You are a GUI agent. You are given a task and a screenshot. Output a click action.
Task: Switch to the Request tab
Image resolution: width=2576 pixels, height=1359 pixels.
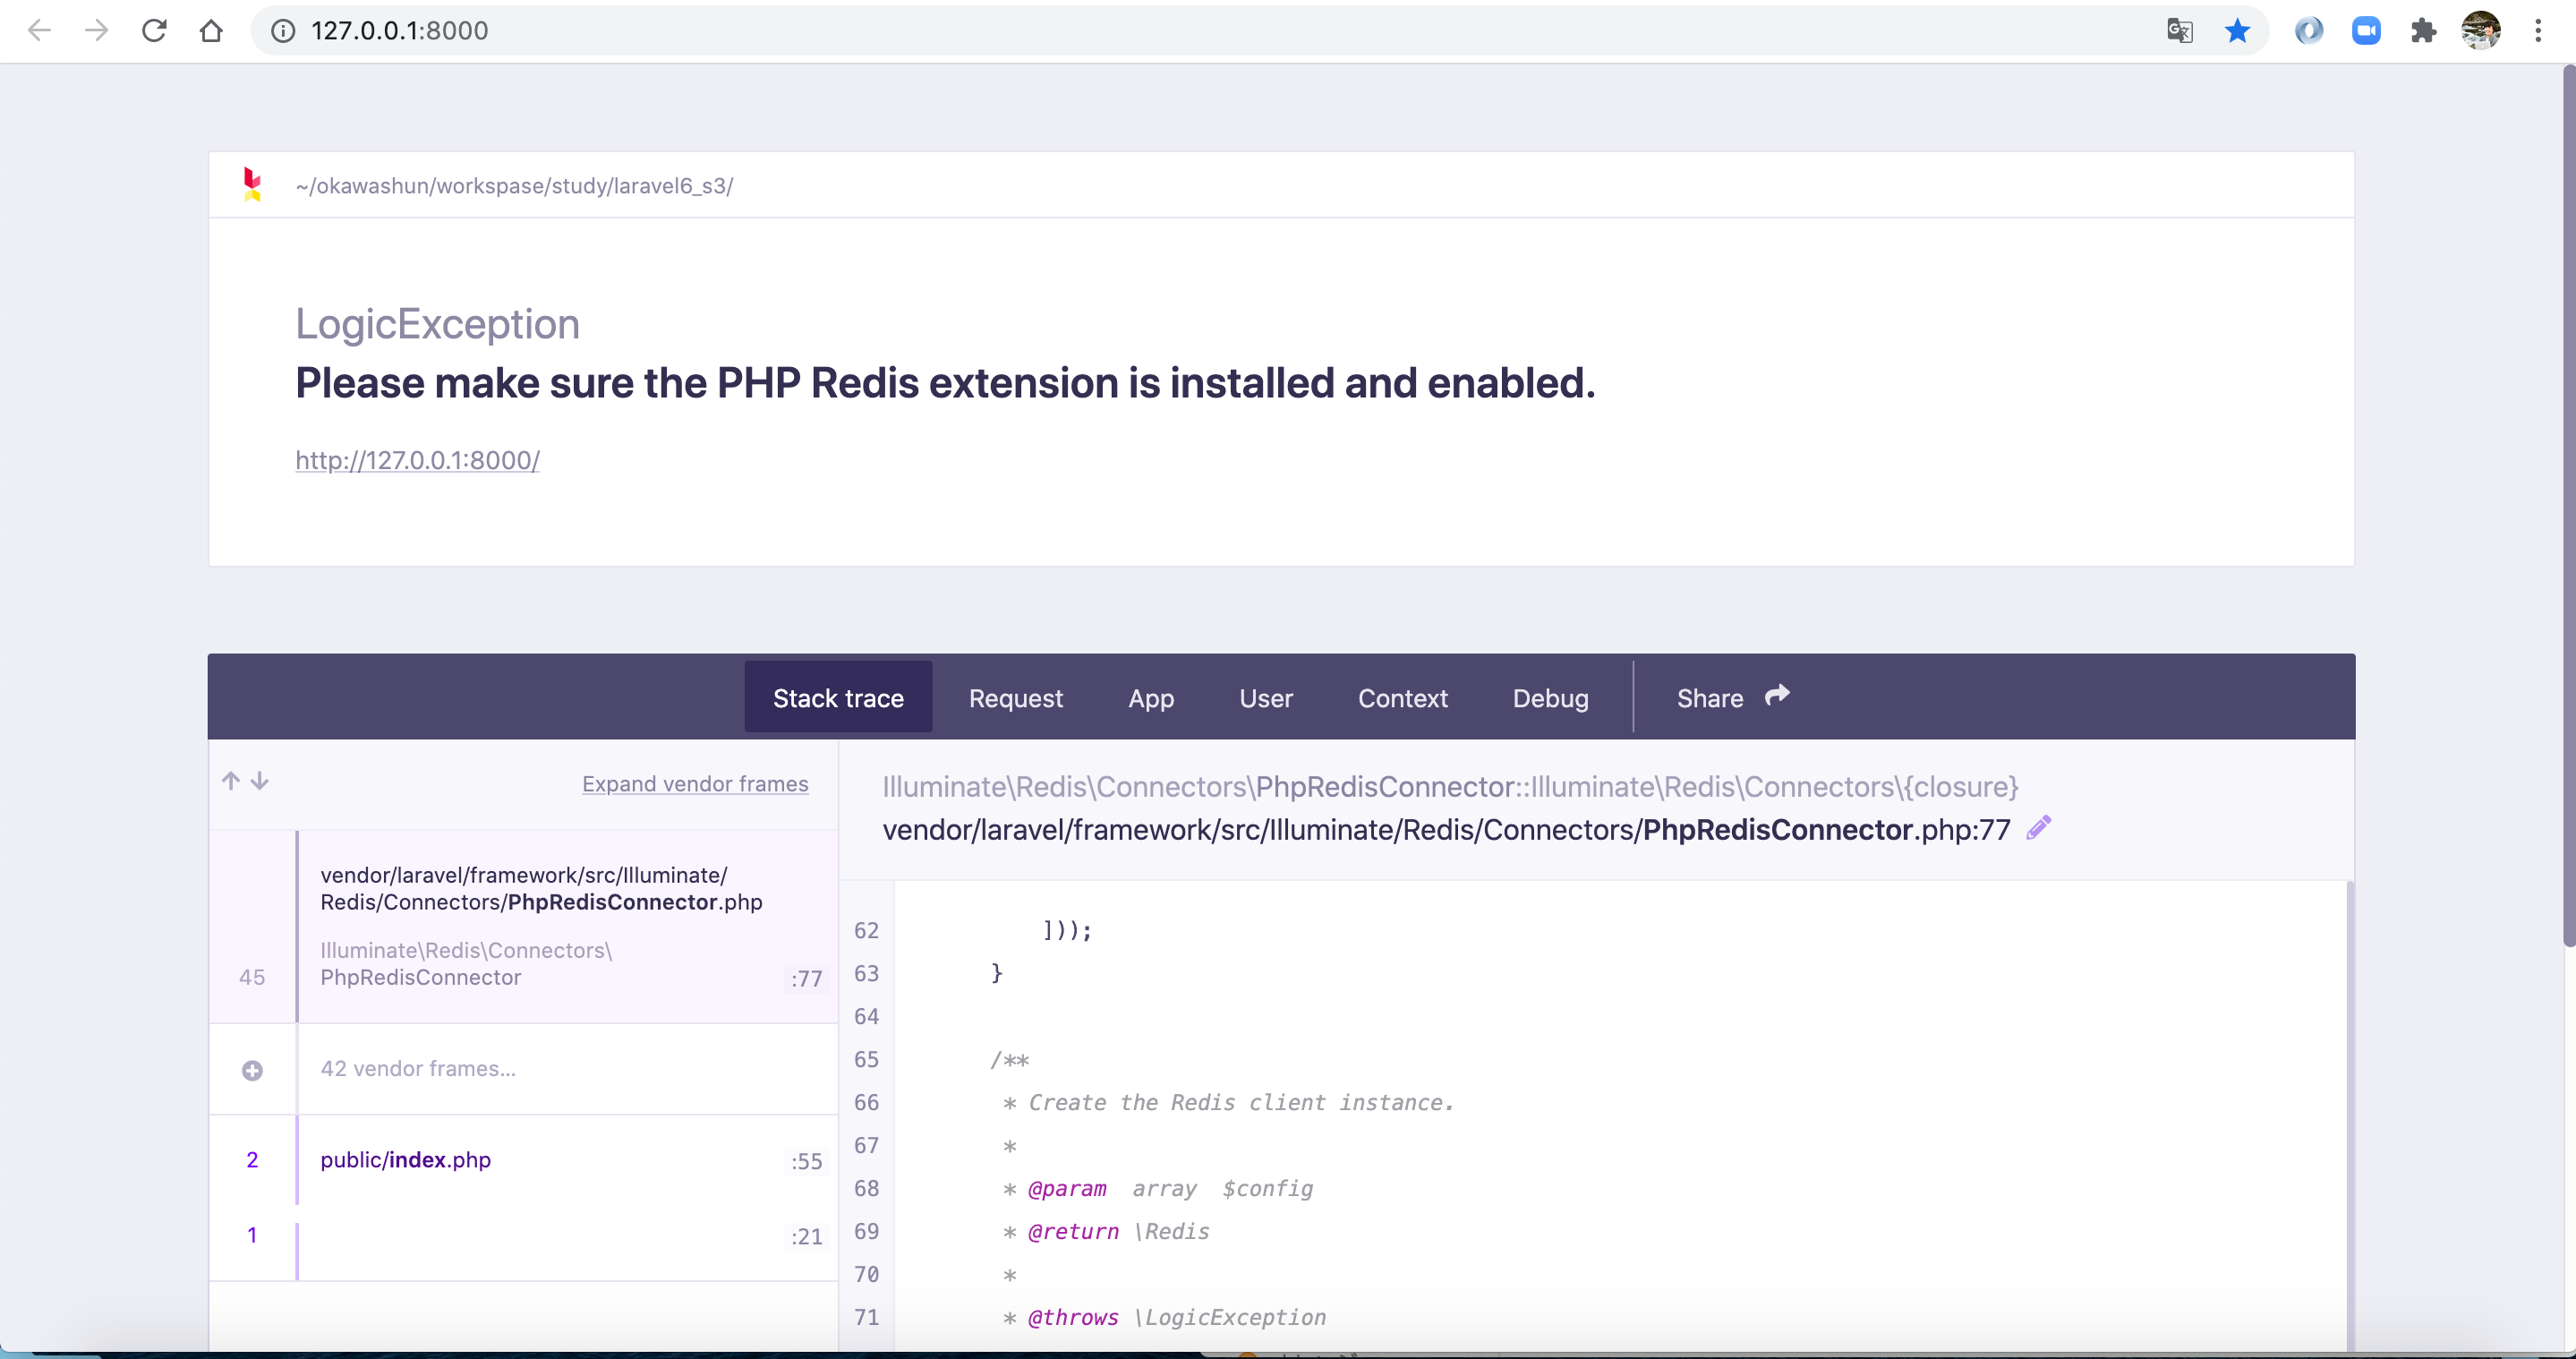point(1015,697)
